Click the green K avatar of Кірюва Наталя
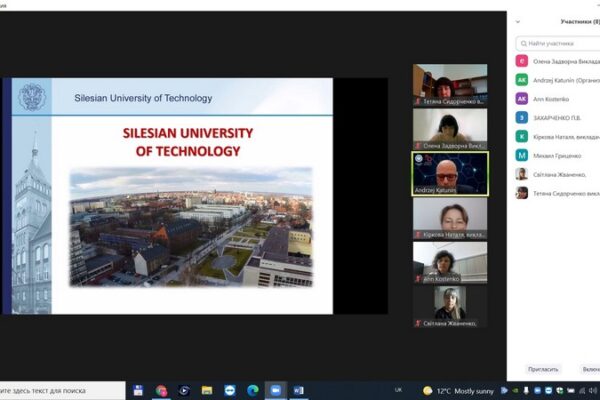The width and height of the screenshot is (600, 400). click(x=522, y=137)
